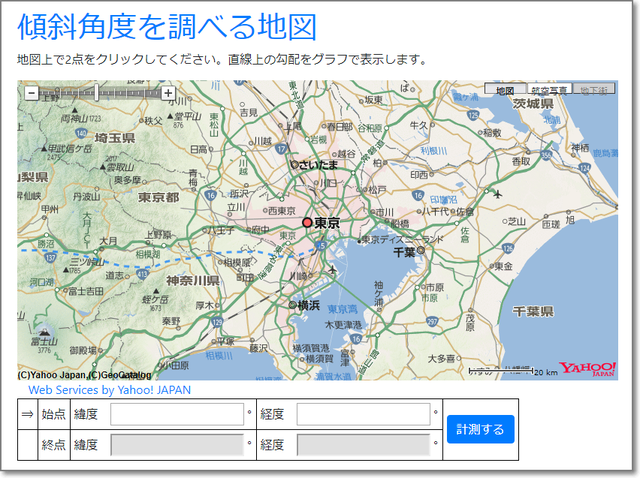Open Web Services by Yahoo! JAPAN link
Image resolution: width=640 pixels, height=478 pixels.
109,390
